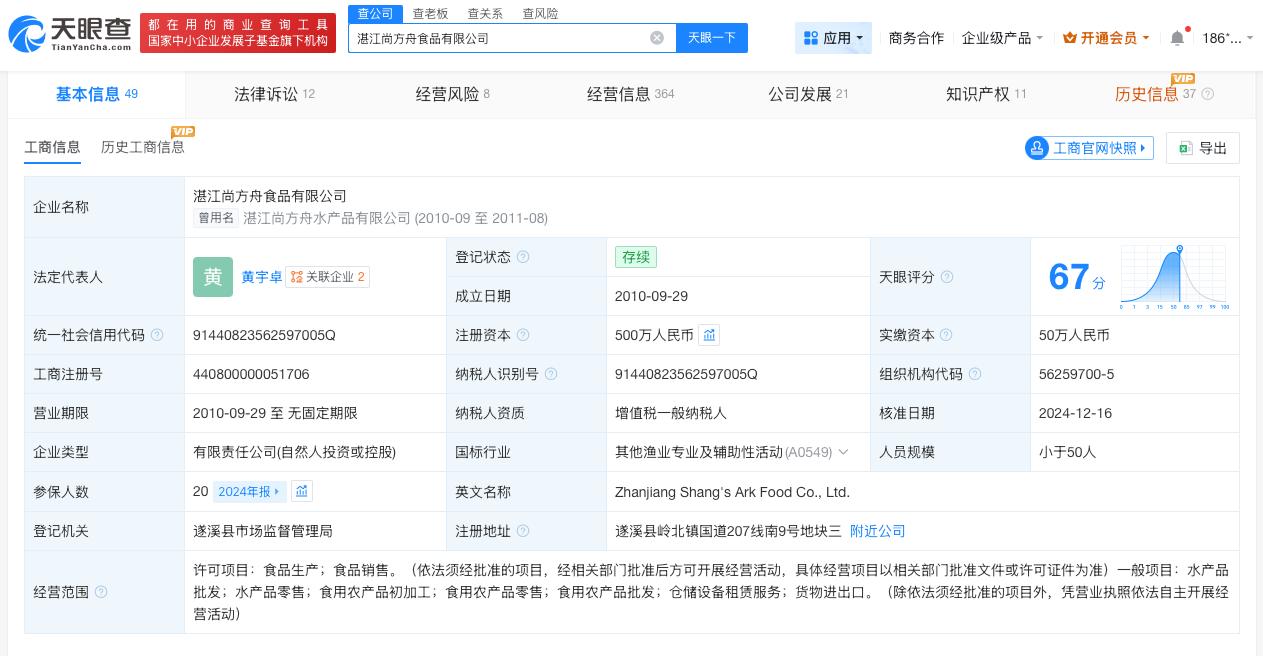
Task: Expand 国标行业 category chevron
Action: [x=843, y=452]
